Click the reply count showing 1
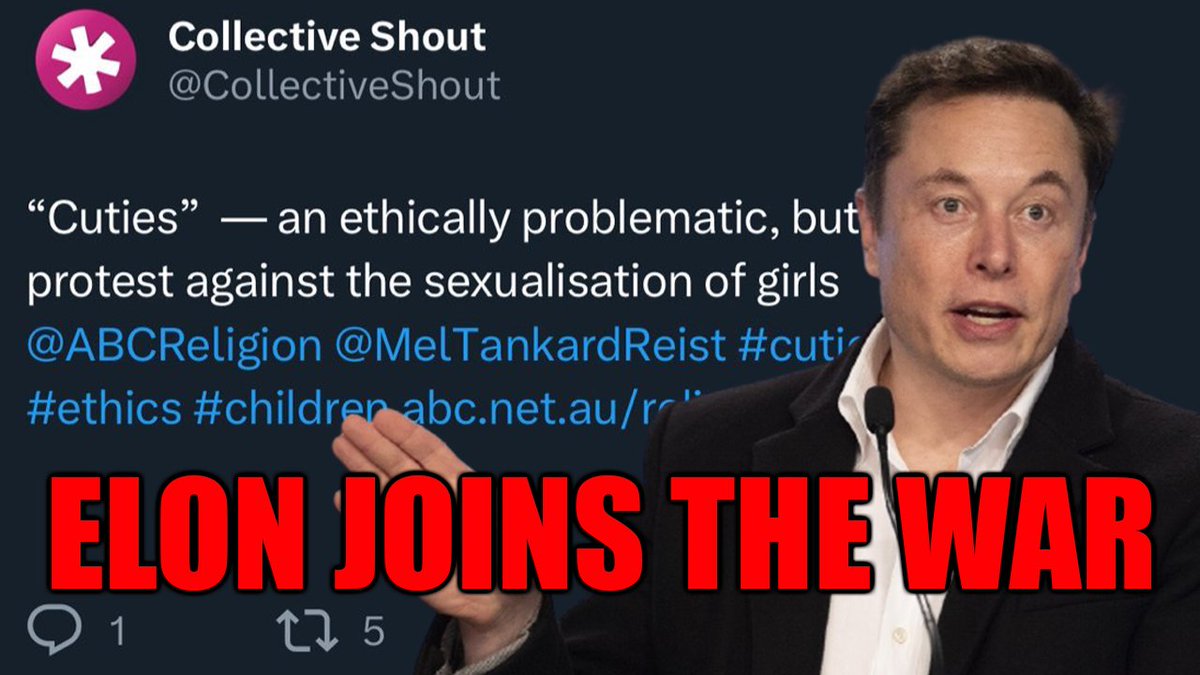1200x675 pixels. tap(116, 632)
